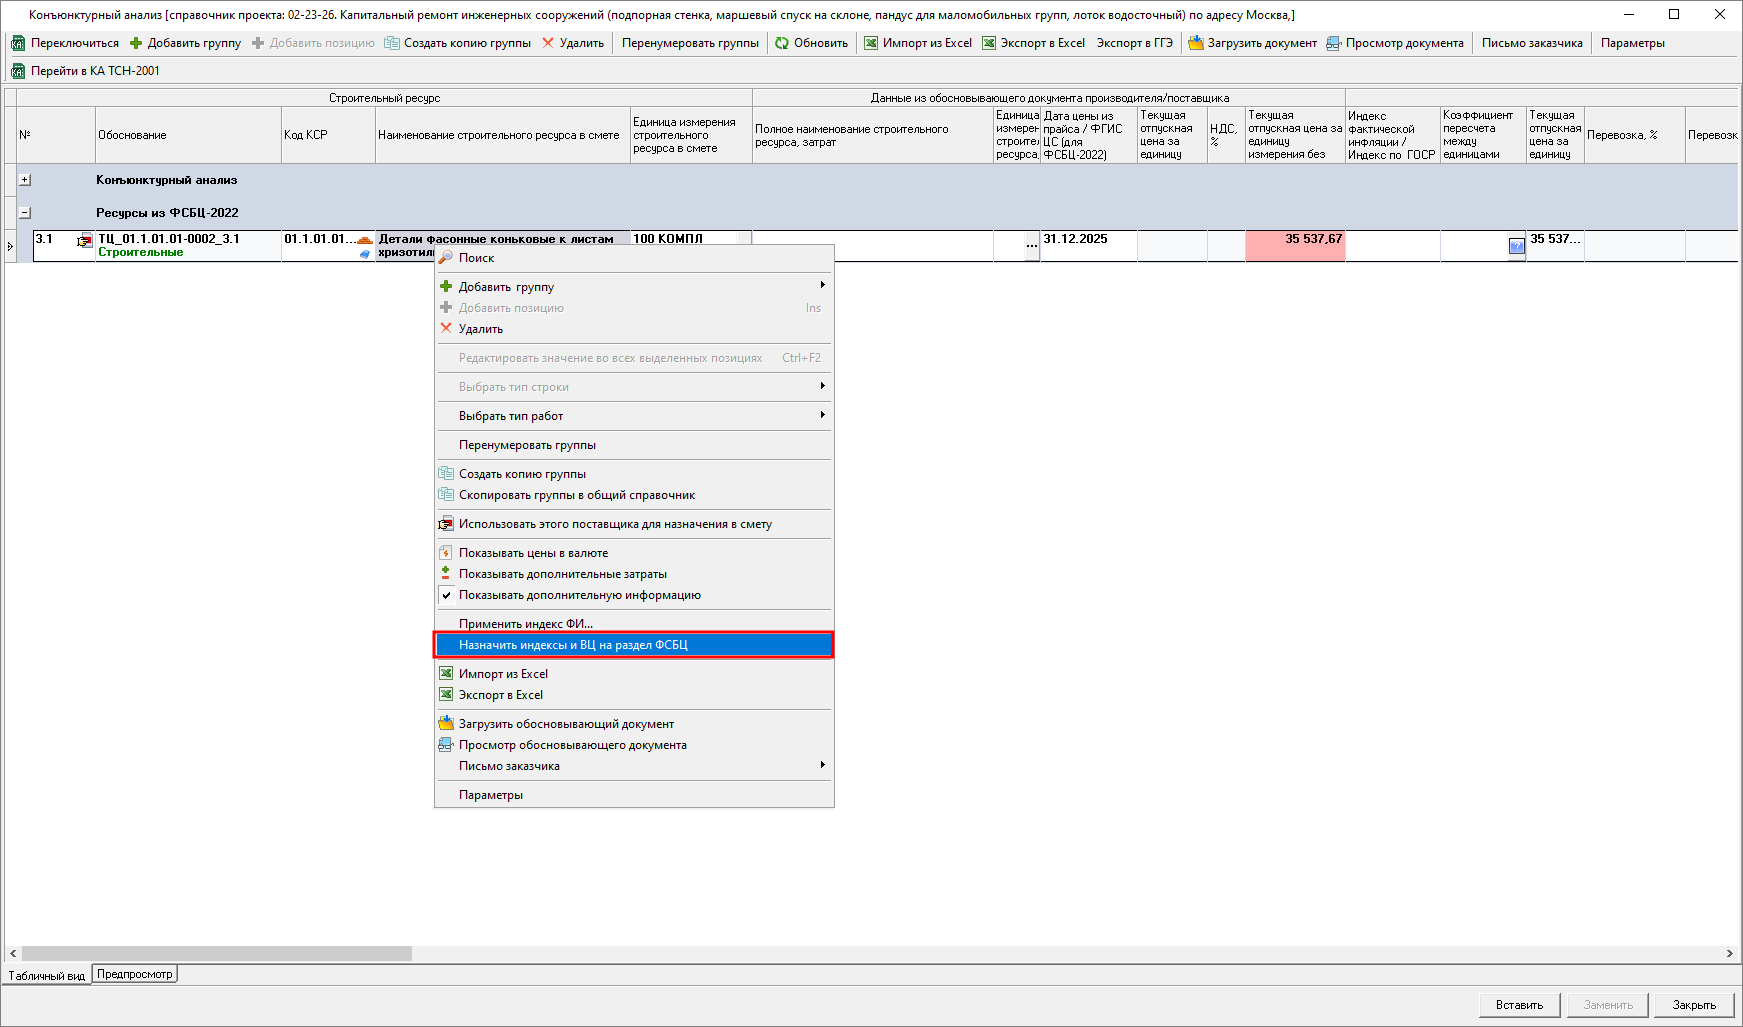The width and height of the screenshot is (1743, 1027).
Task: Click the Перейти в КА ТСН-2001 icon
Action: (x=18, y=71)
